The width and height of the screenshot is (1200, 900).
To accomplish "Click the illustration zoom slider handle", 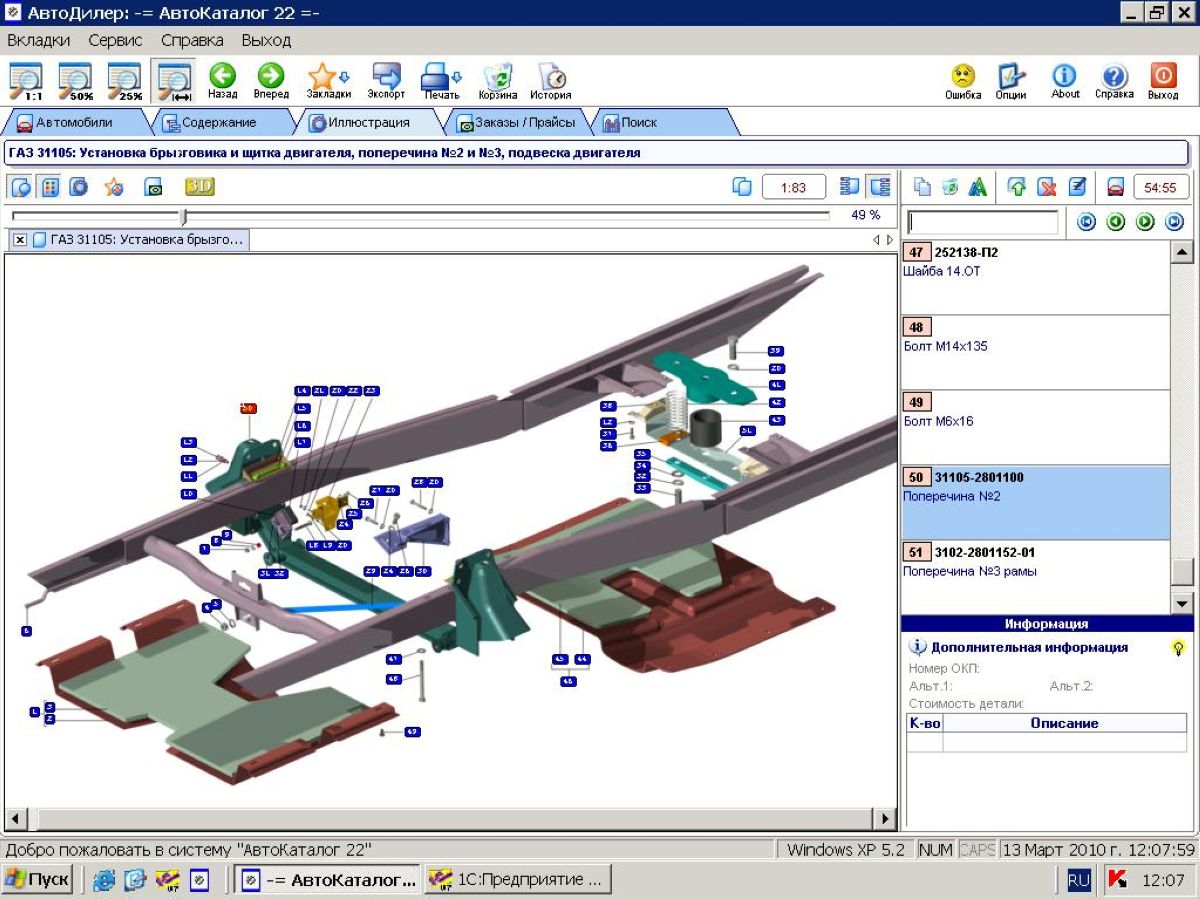I will tap(183, 216).
